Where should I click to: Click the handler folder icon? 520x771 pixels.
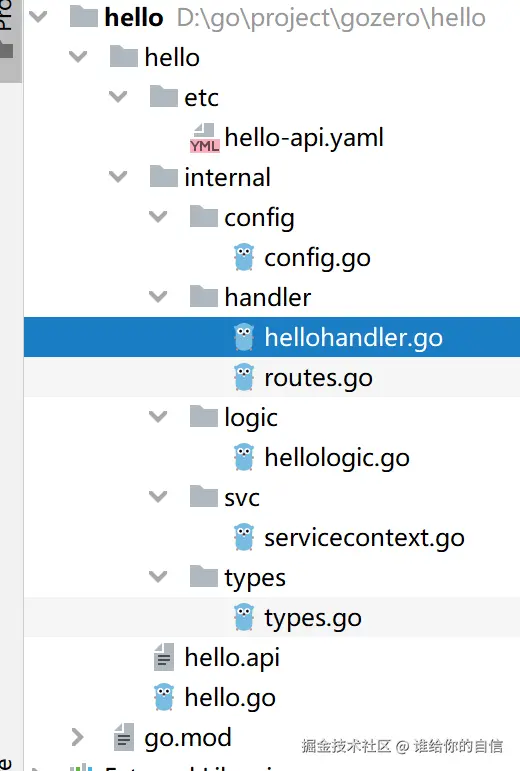(204, 296)
